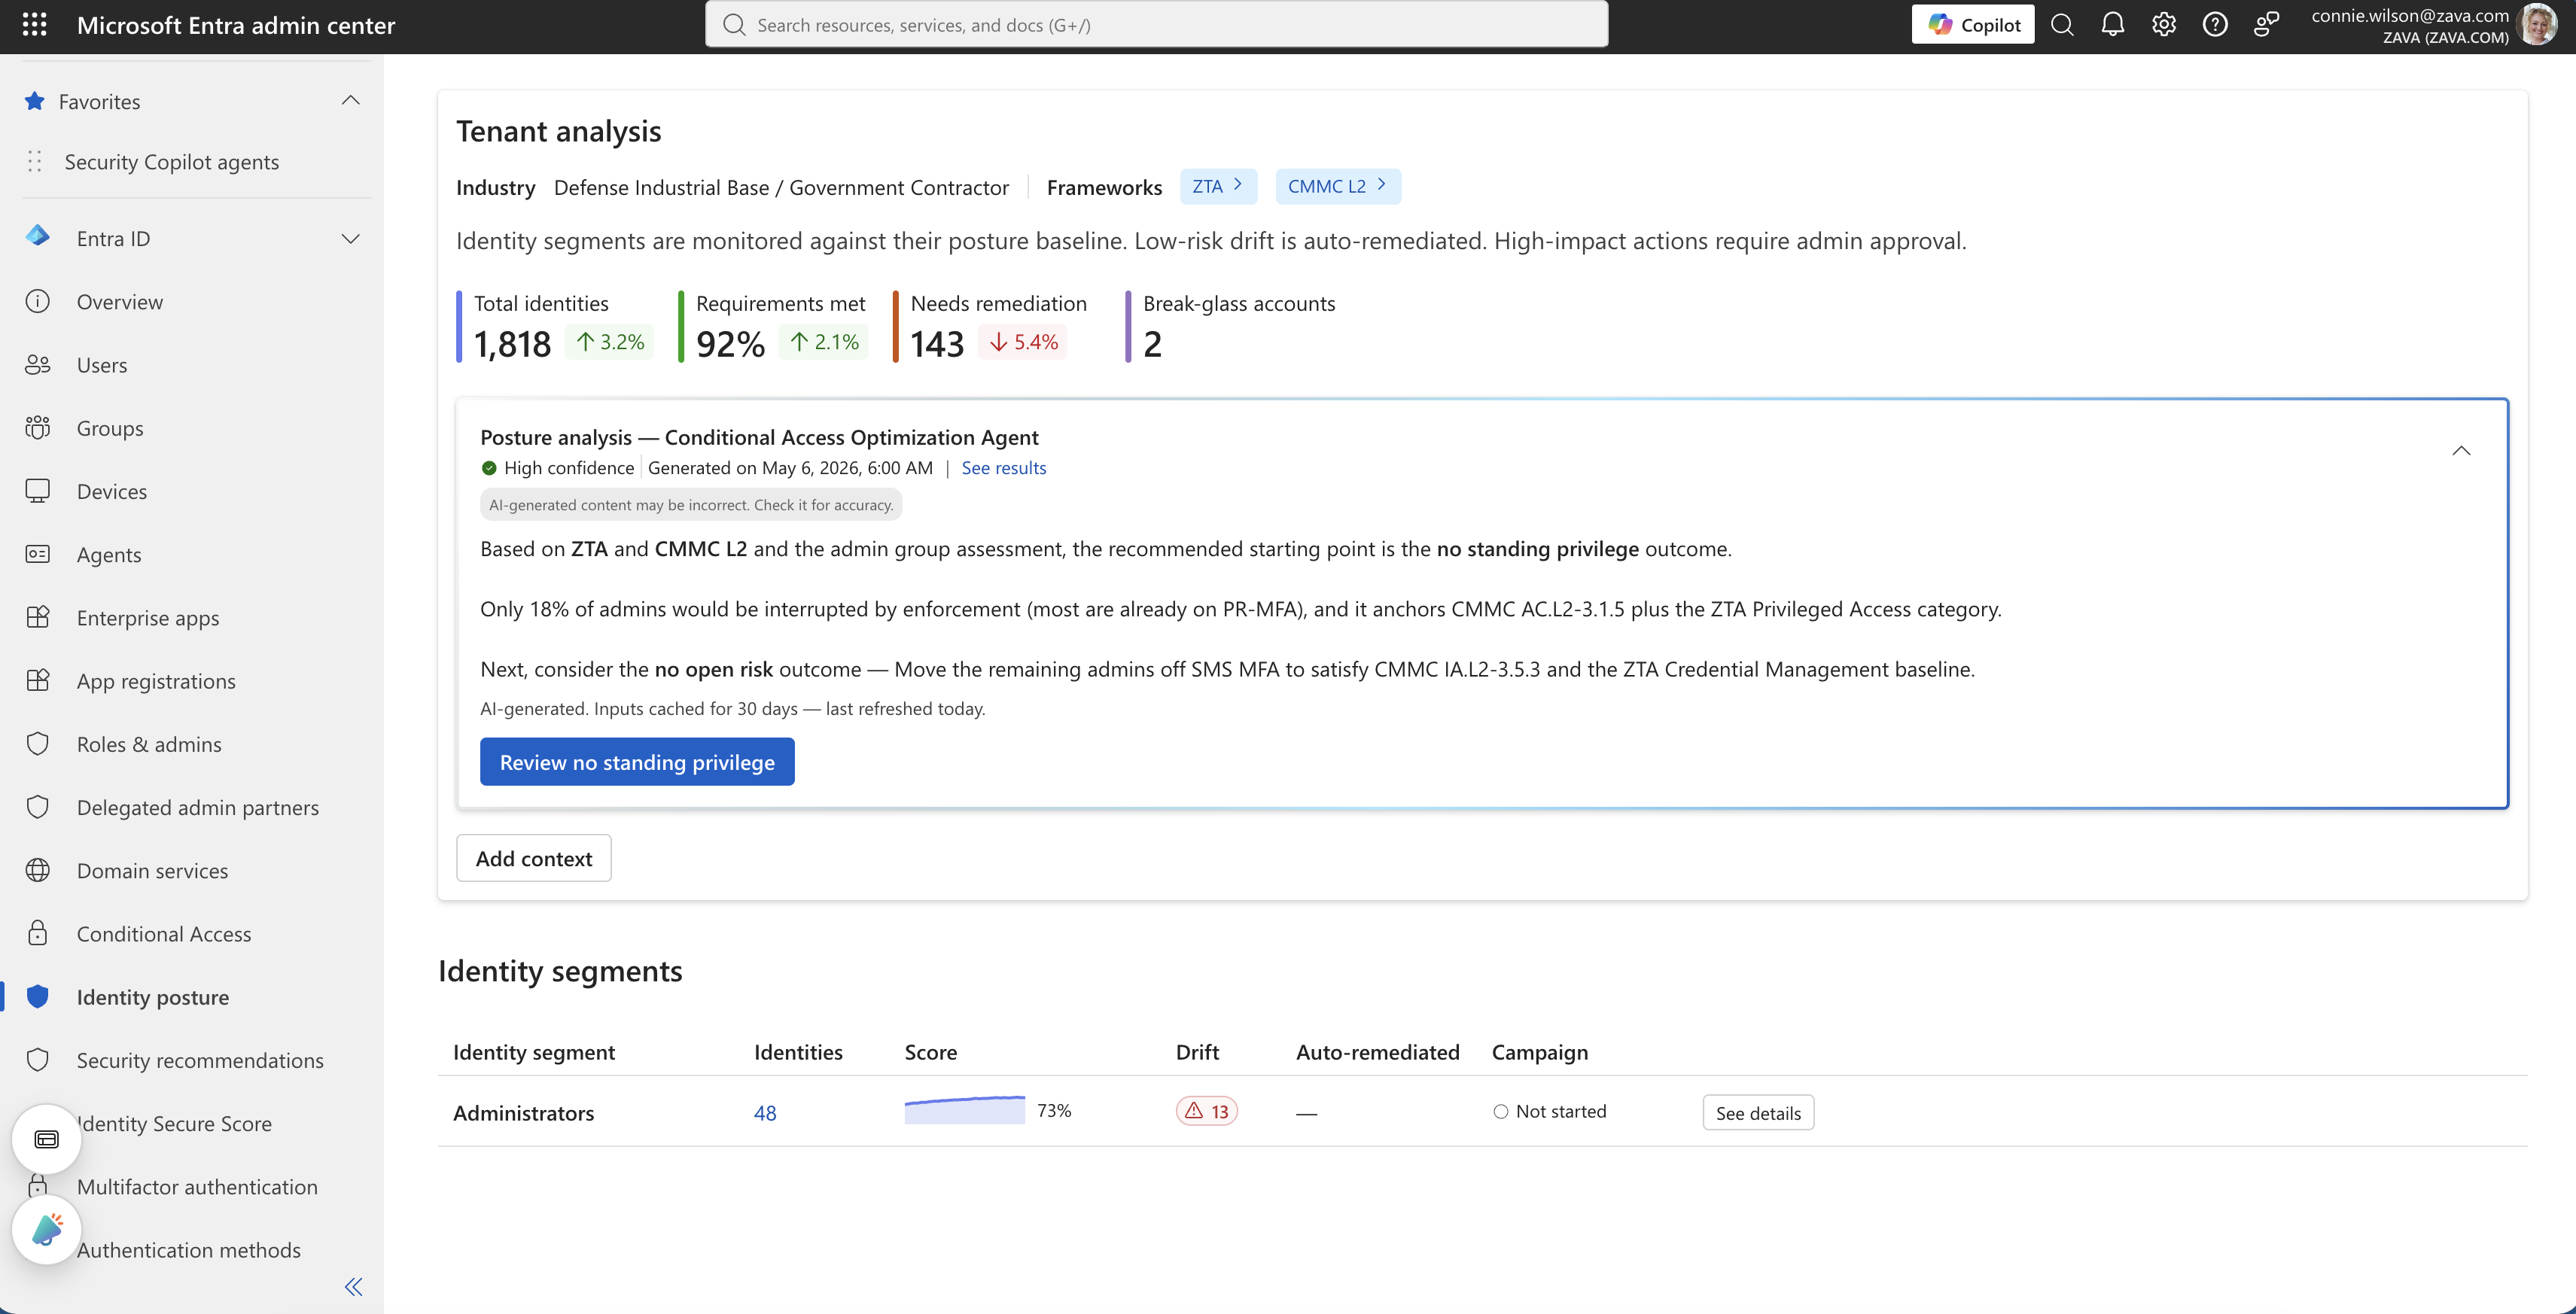Go to Delegated admin partners
This screenshot has height=1314, width=2576.
click(x=197, y=807)
